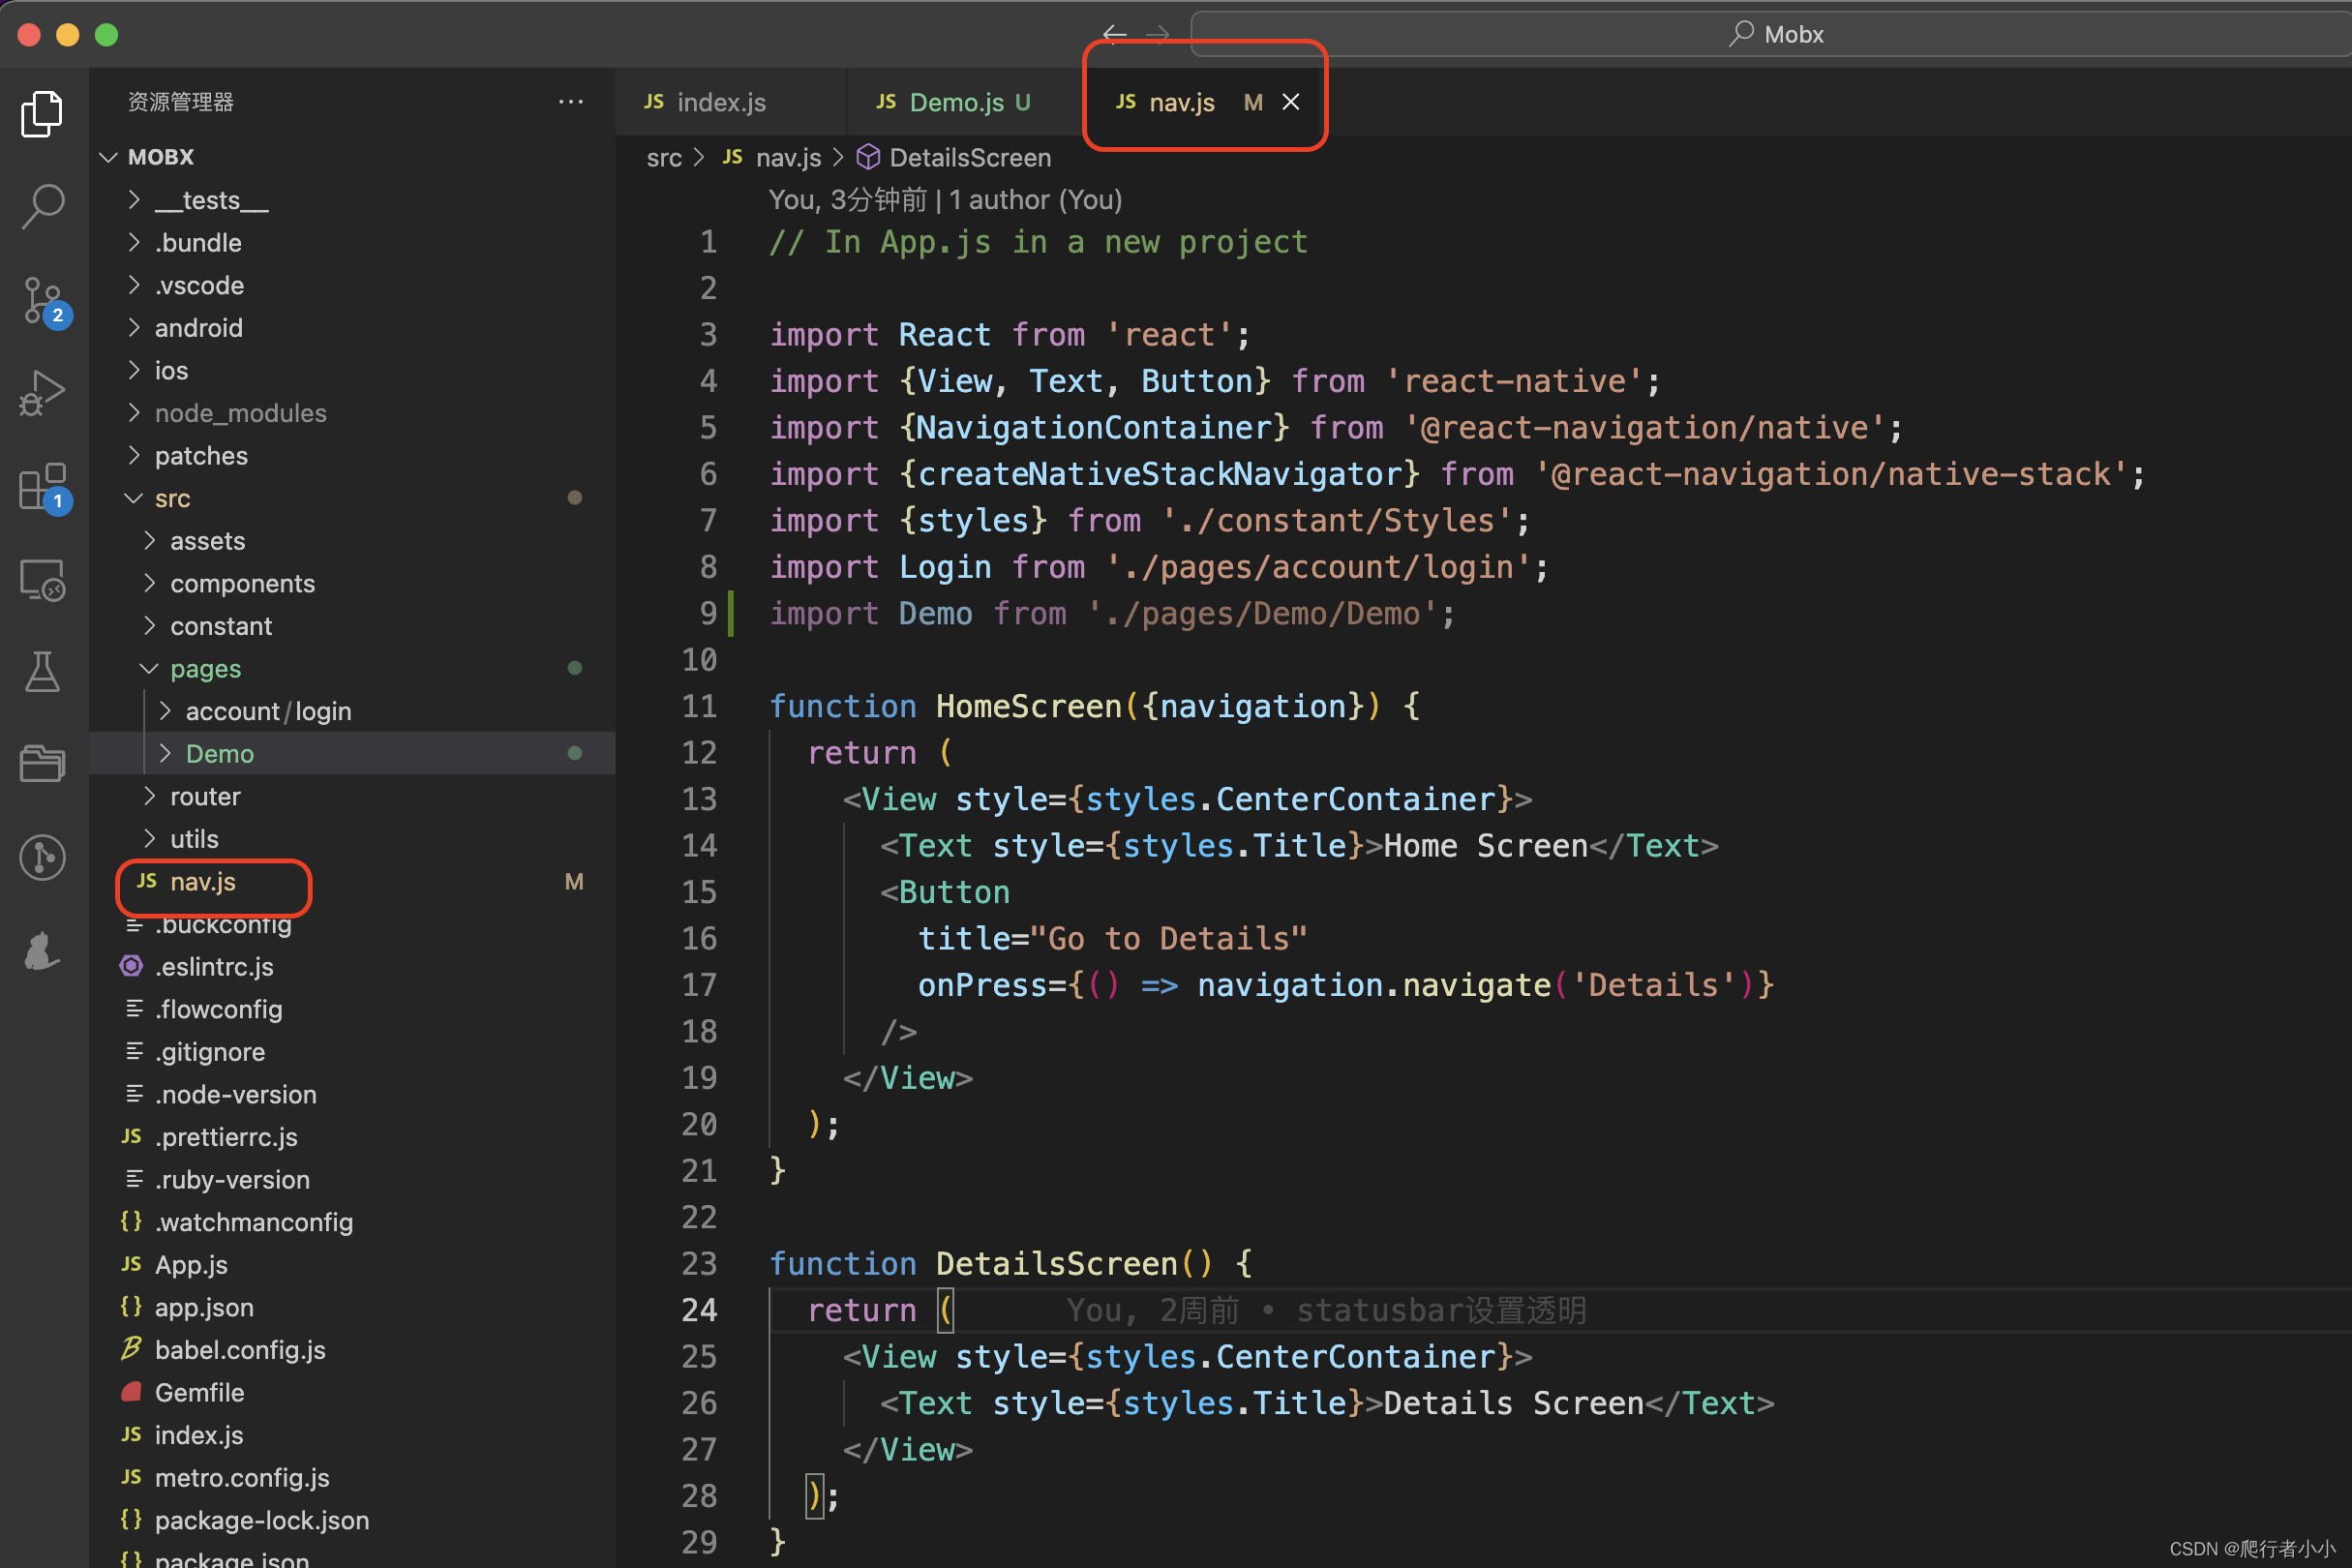Click DetailsScreen in the breadcrumb
This screenshot has width=2352, height=1568.
click(969, 158)
